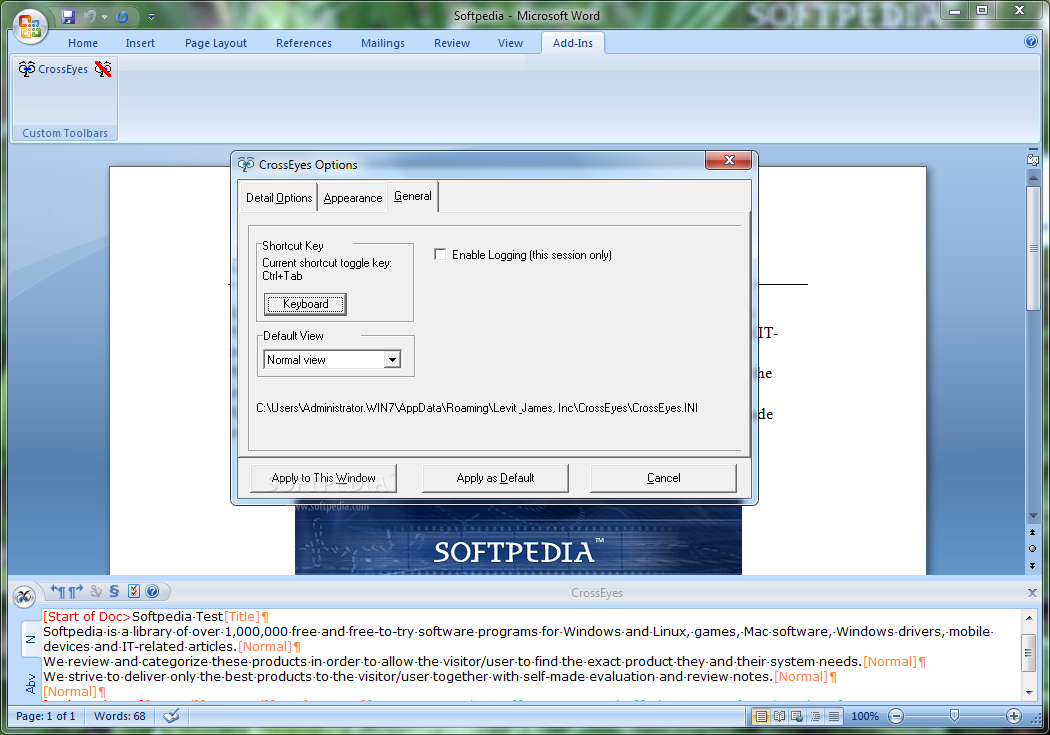Go to the next page using the double down arrow

[1033, 566]
